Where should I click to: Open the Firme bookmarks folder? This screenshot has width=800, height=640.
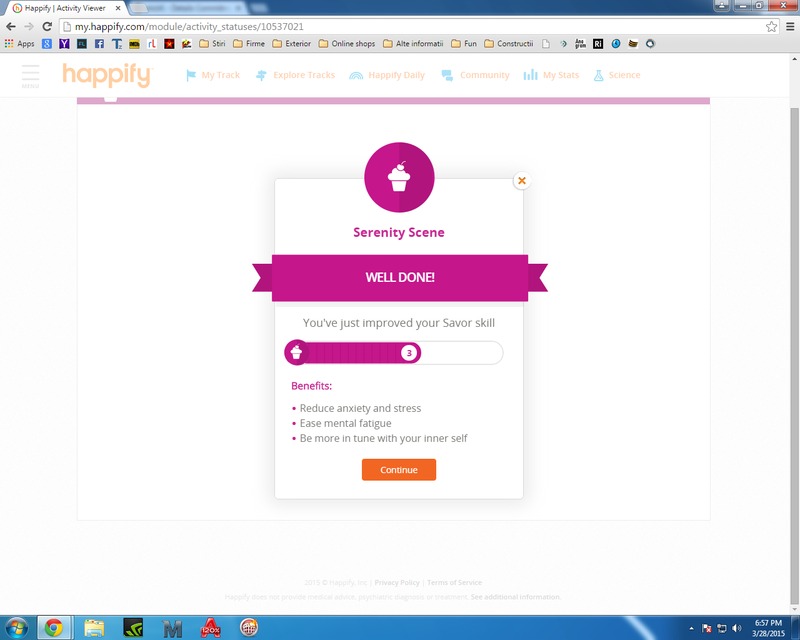249,44
